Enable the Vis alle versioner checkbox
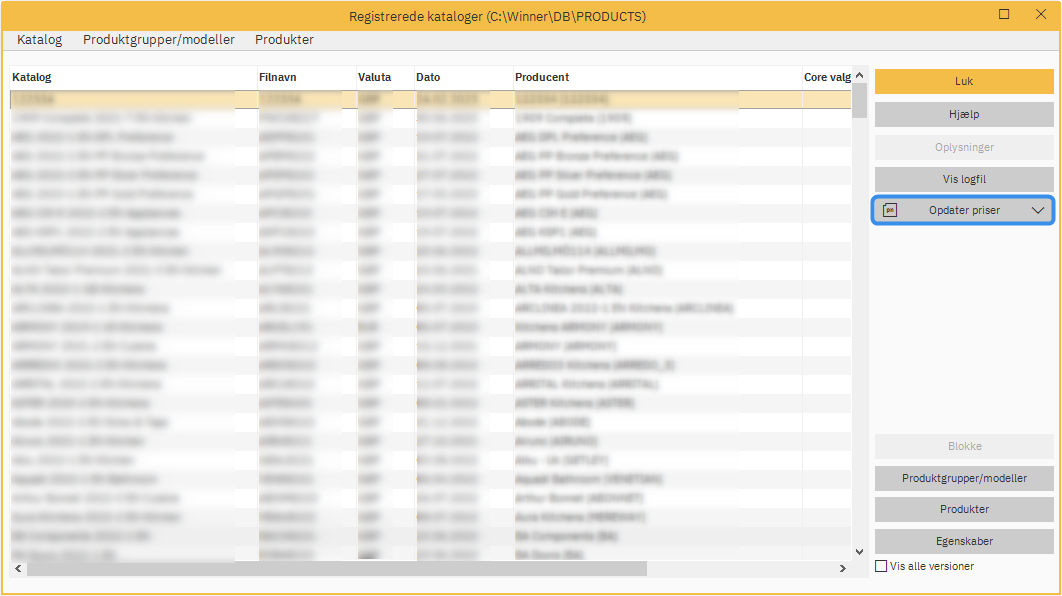Image resolution: width=1062 pixels, height=596 pixels. coord(881,566)
